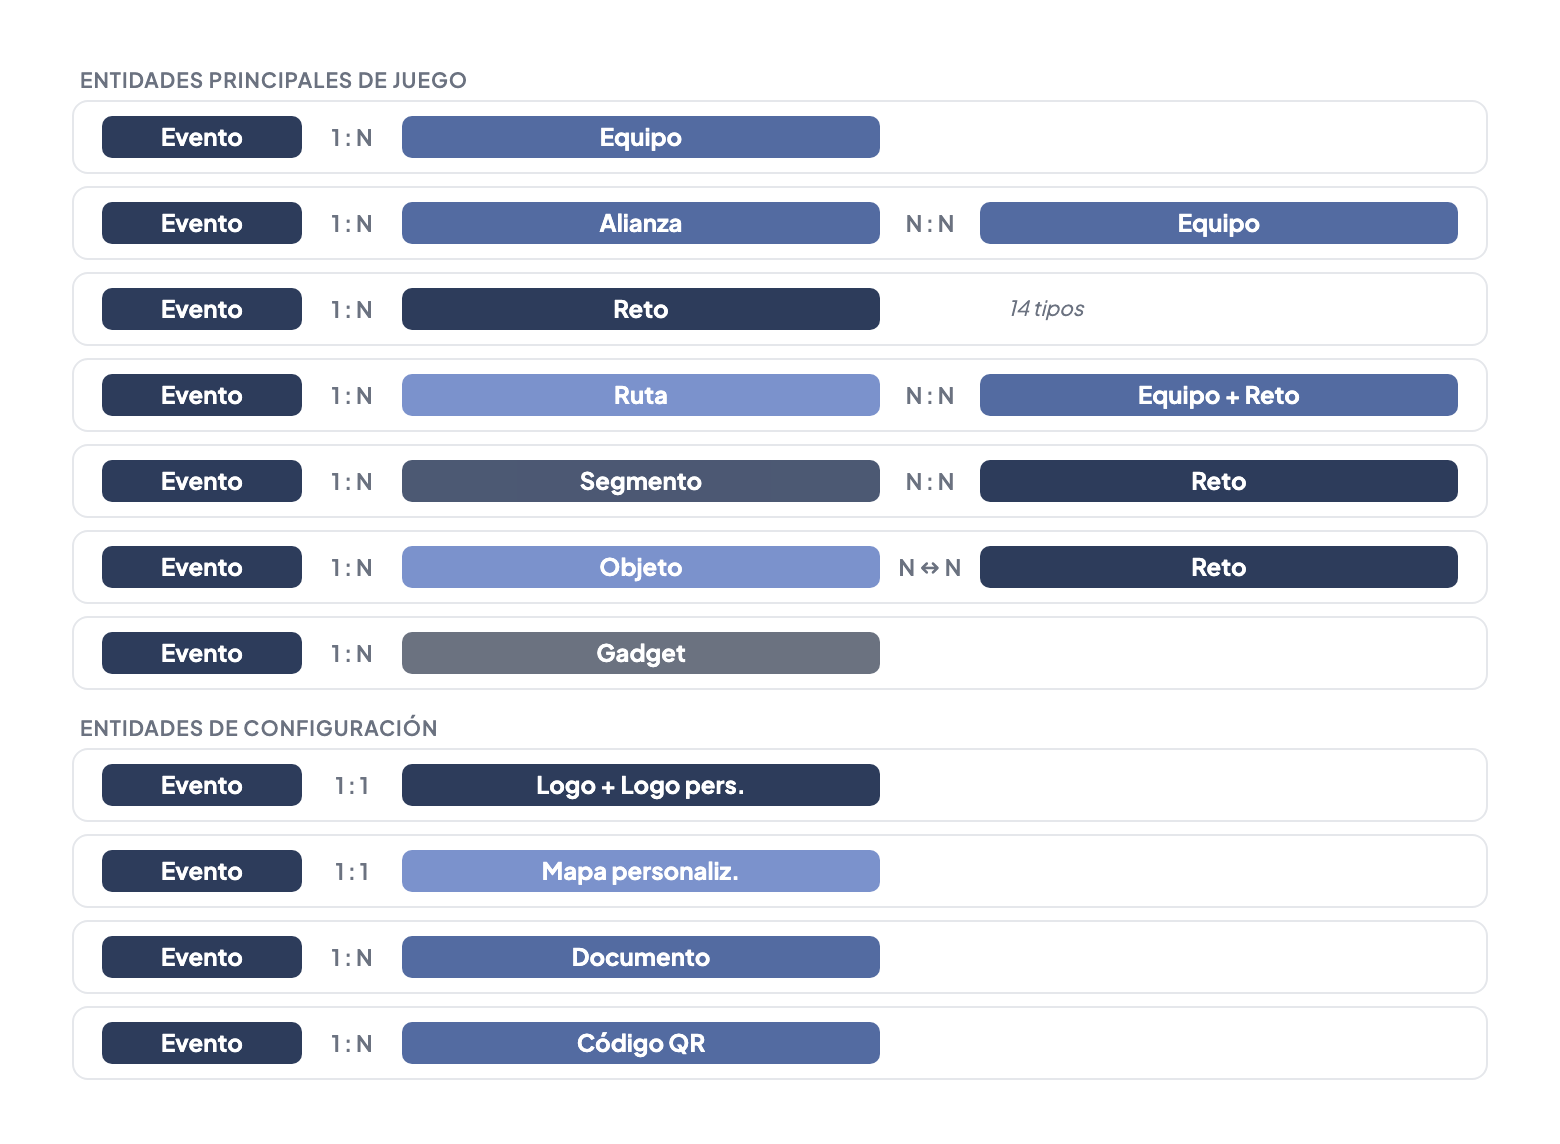Click the Evento block beside Gadget
The height and width of the screenshot is (1144, 1560).
[x=201, y=653]
